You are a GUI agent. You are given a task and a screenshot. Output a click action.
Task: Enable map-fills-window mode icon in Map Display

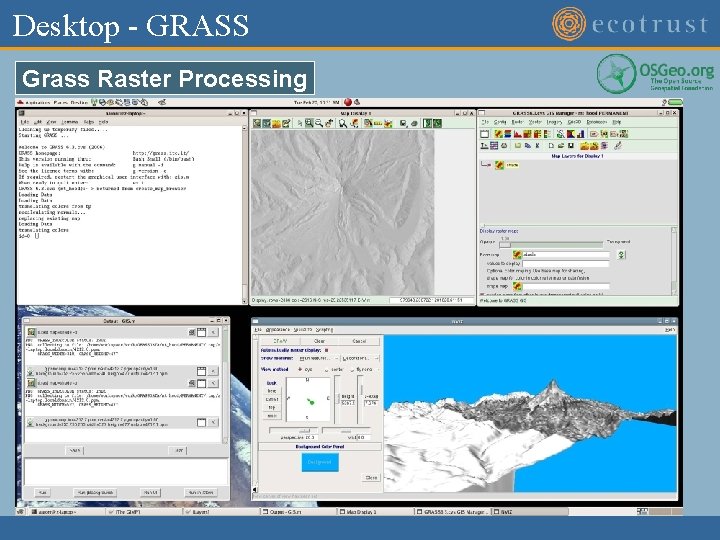(437, 123)
